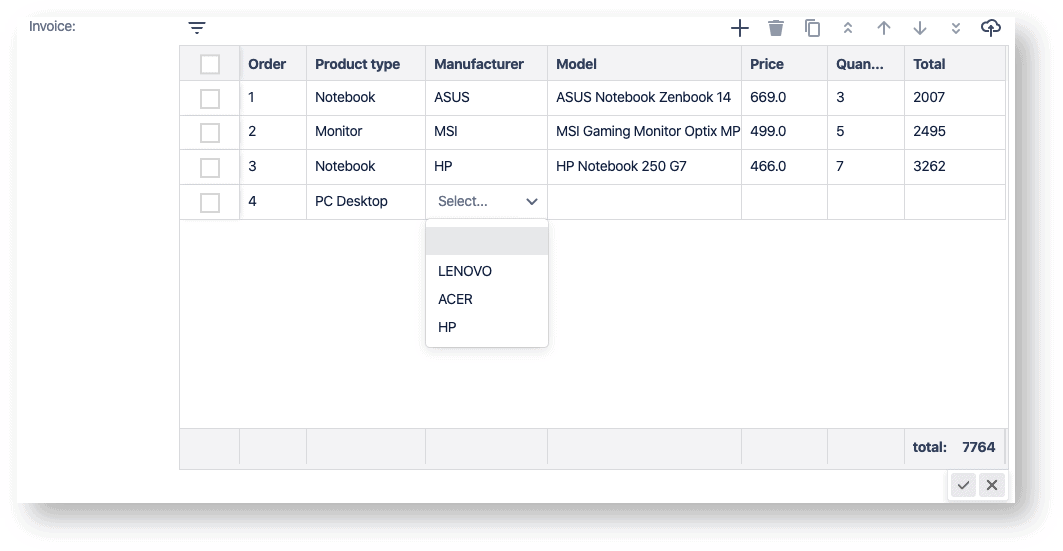Move row up with the up arrow
Screen dimensions: 1063x551
(883, 28)
